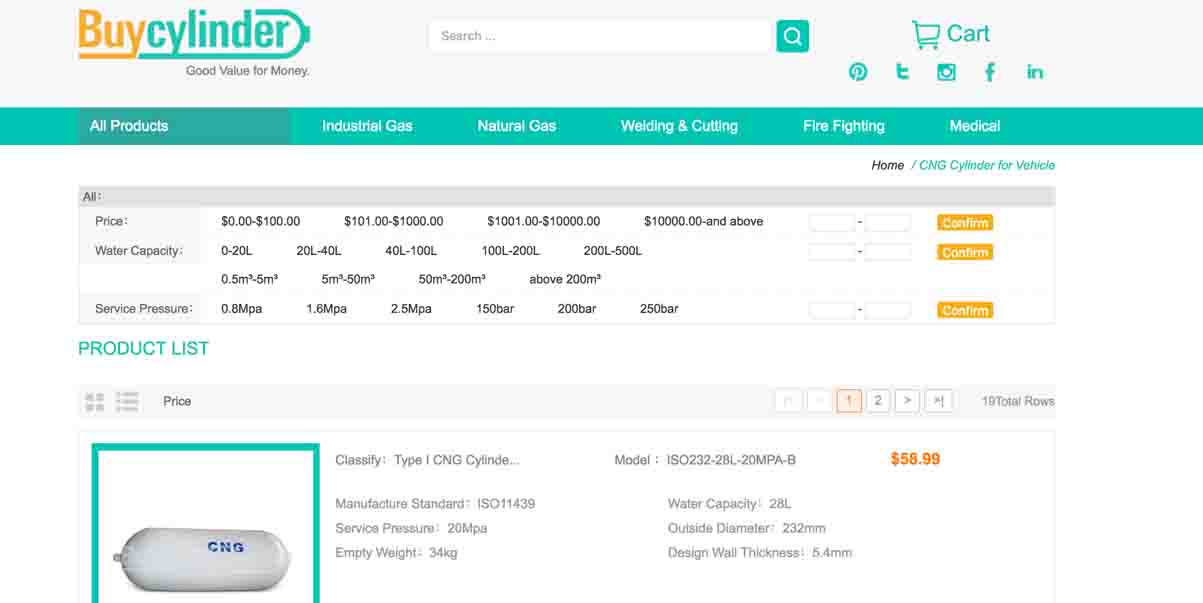Go to next page arrow
Screen dimensions: 1203x603
click(907, 401)
